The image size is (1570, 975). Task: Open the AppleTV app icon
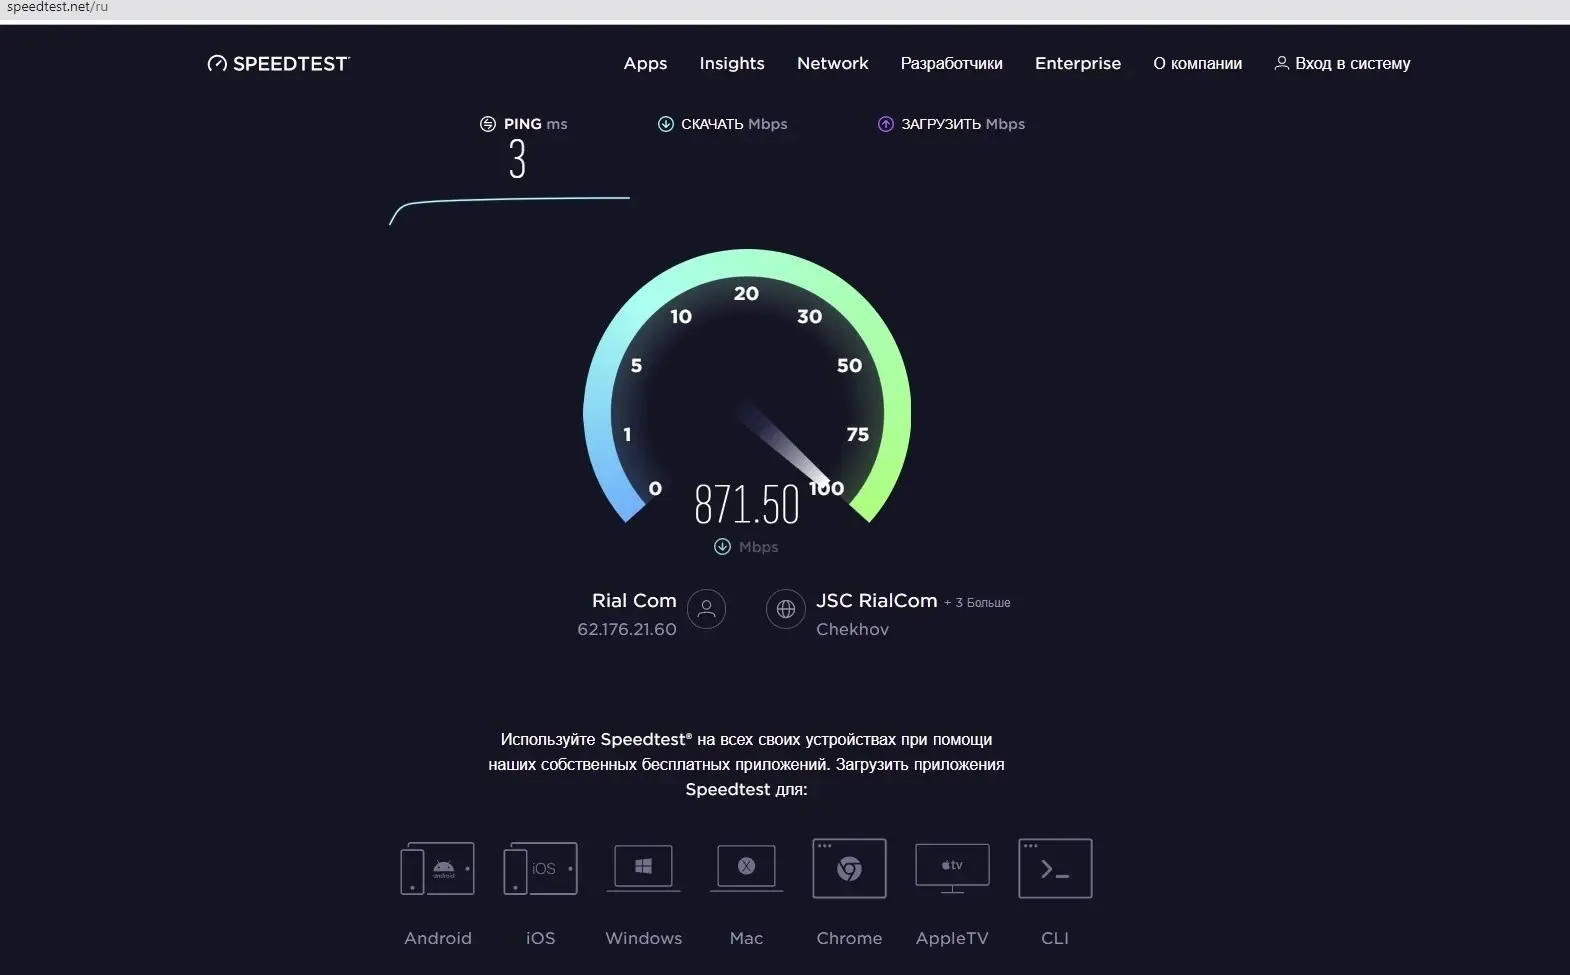point(952,868)
